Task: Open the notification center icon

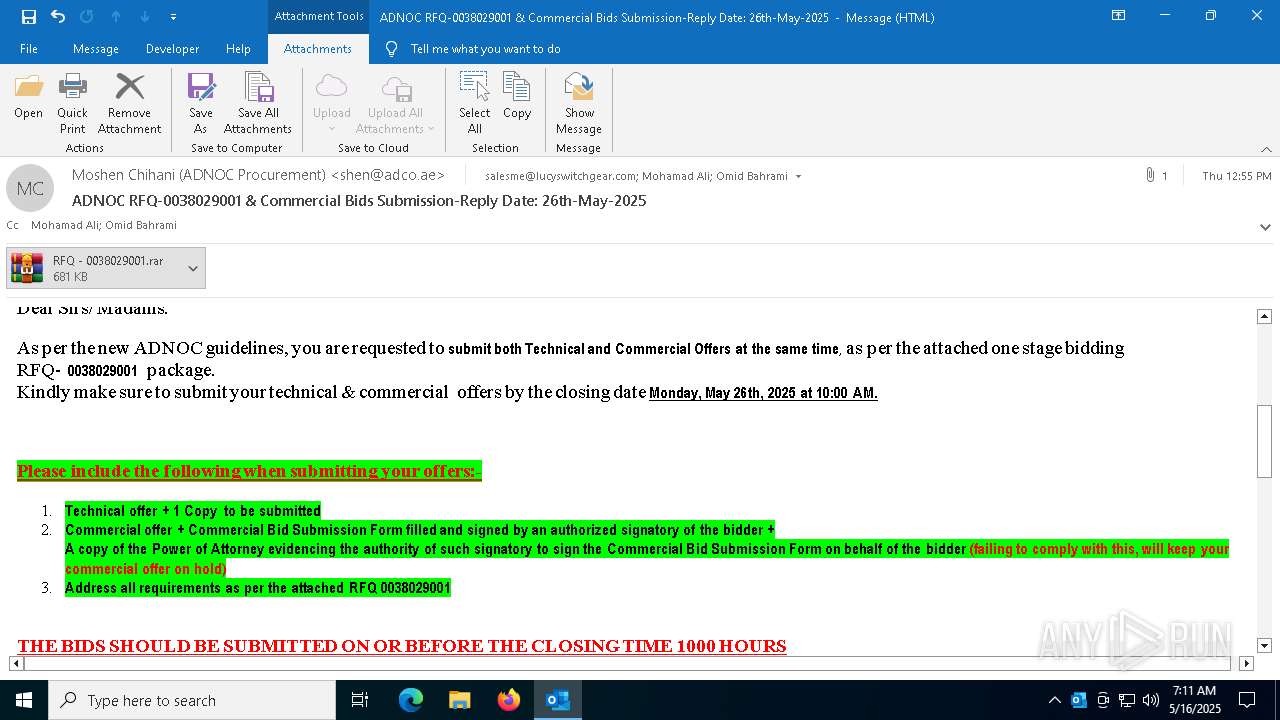Action: [1247, 700]
